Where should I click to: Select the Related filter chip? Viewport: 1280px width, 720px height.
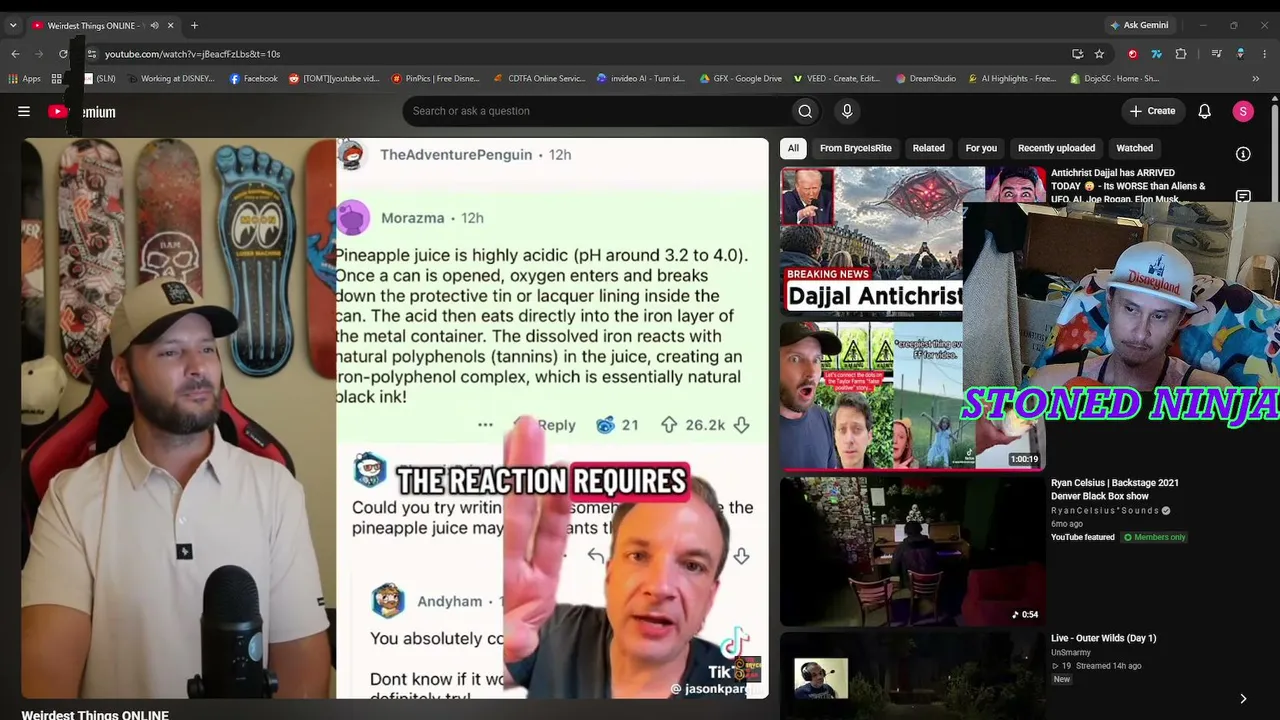pos(928,148)
